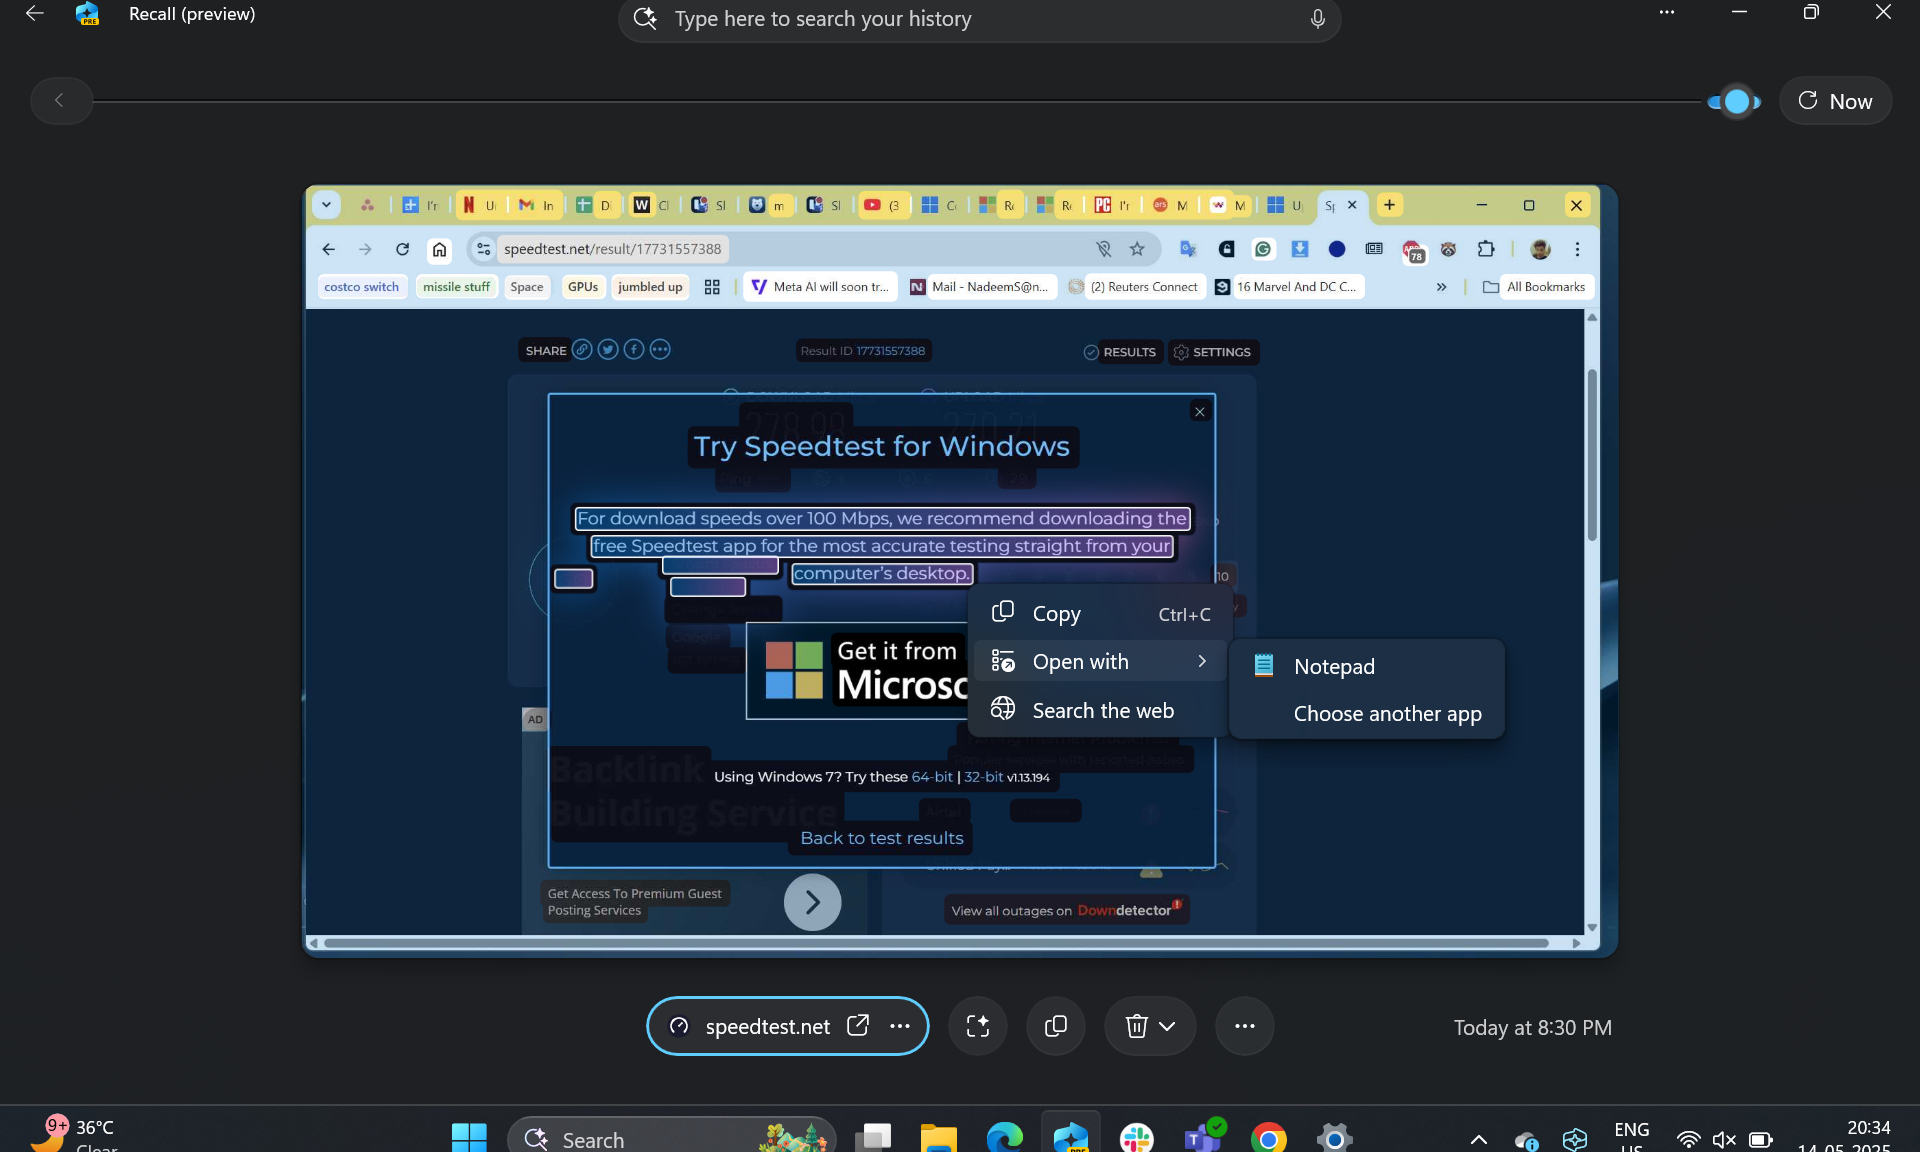
Task: Select Copy from the context menu
Action: point(1056,613)
